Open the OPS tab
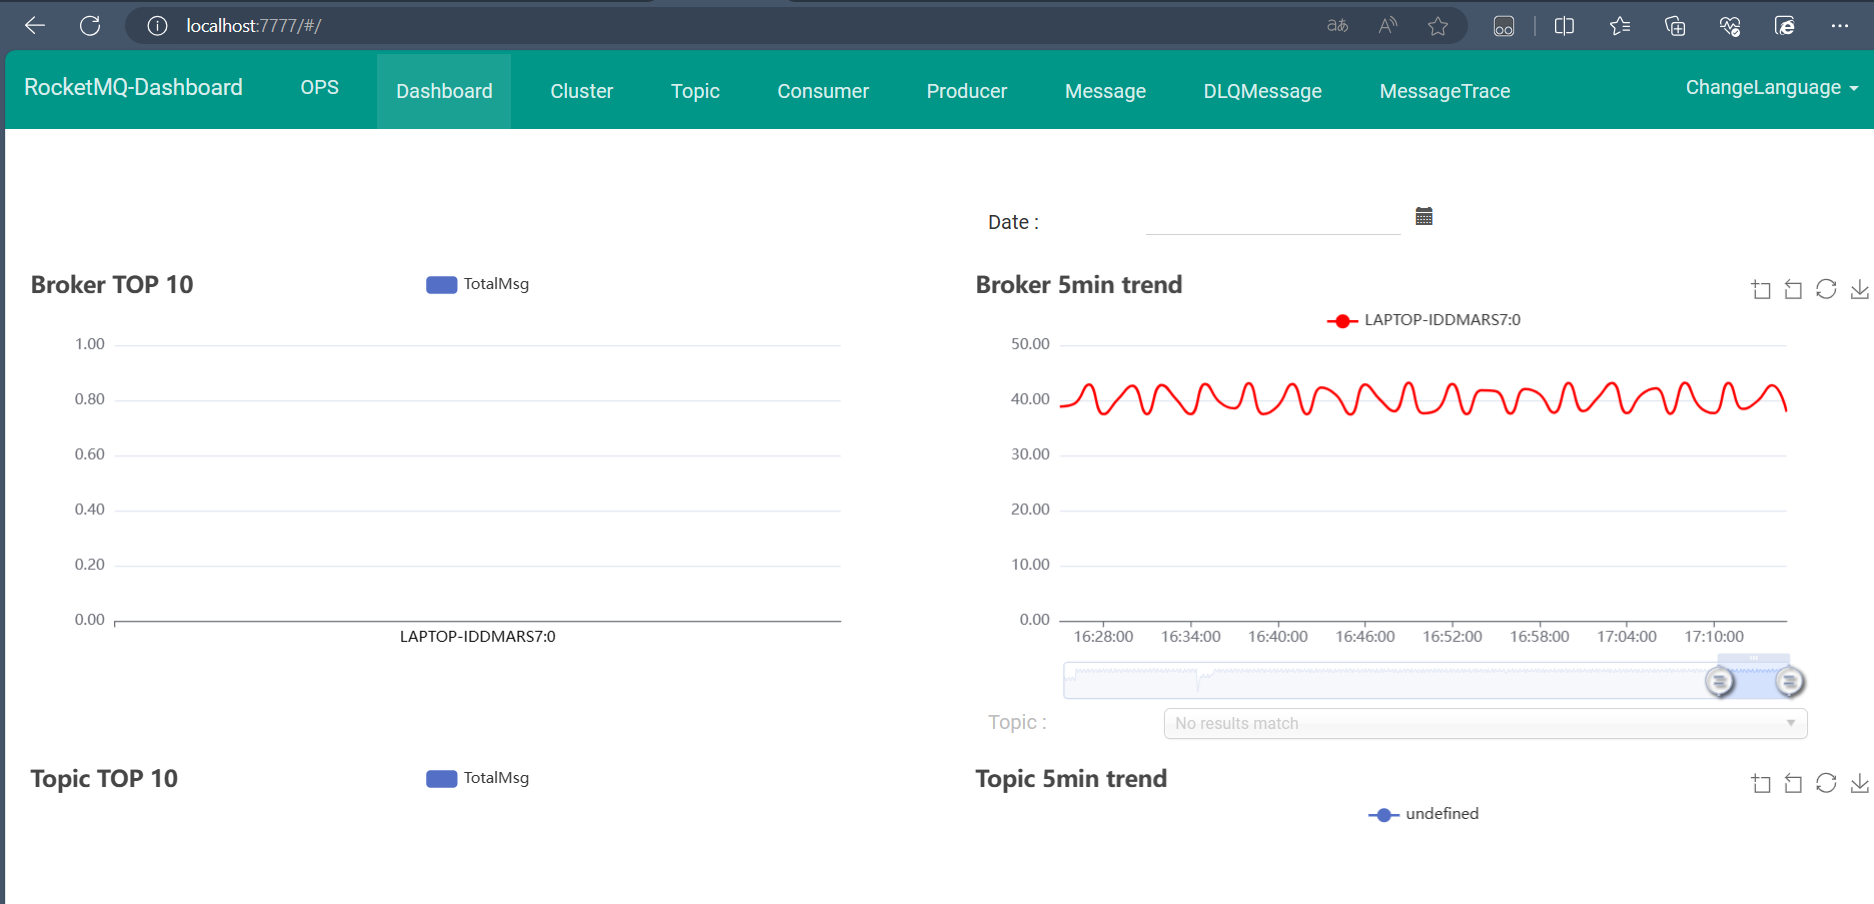1874x904 pixels. pos(320,88)
